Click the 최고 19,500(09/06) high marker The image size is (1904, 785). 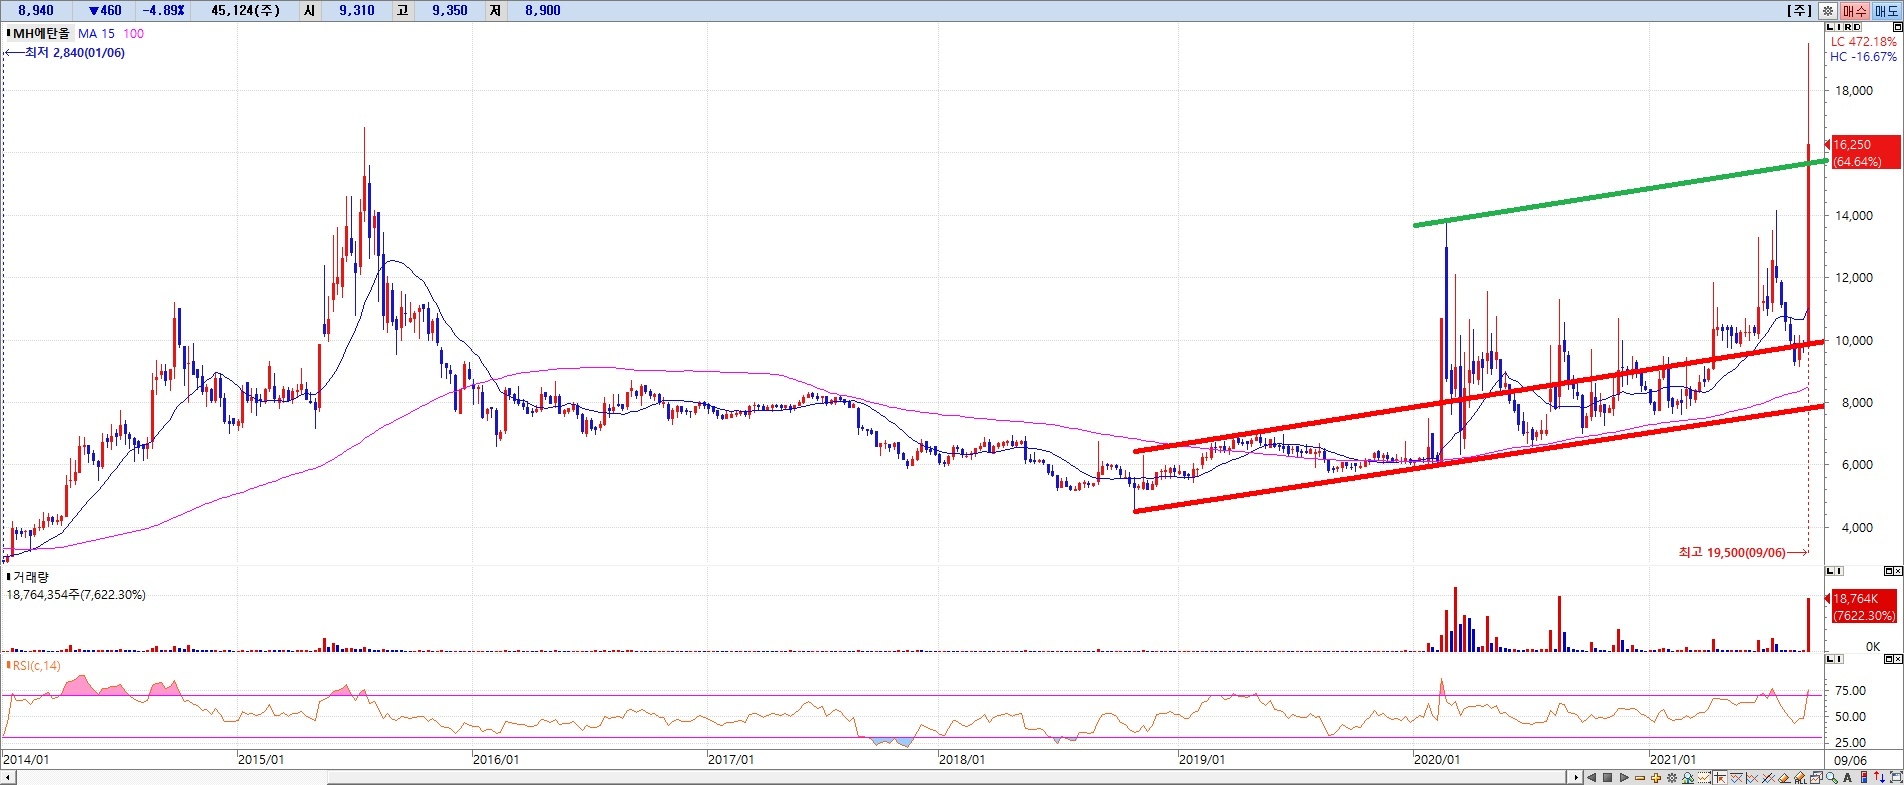point(1742,552)
